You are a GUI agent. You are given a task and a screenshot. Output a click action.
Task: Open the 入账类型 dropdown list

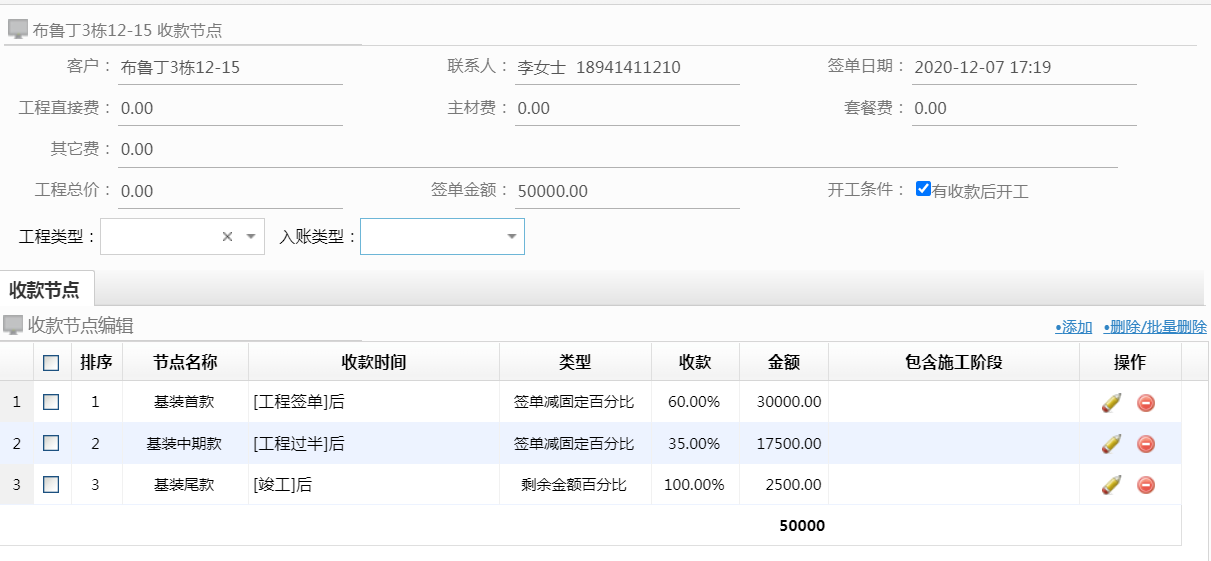pyautogui.click(x=511, y=237)
